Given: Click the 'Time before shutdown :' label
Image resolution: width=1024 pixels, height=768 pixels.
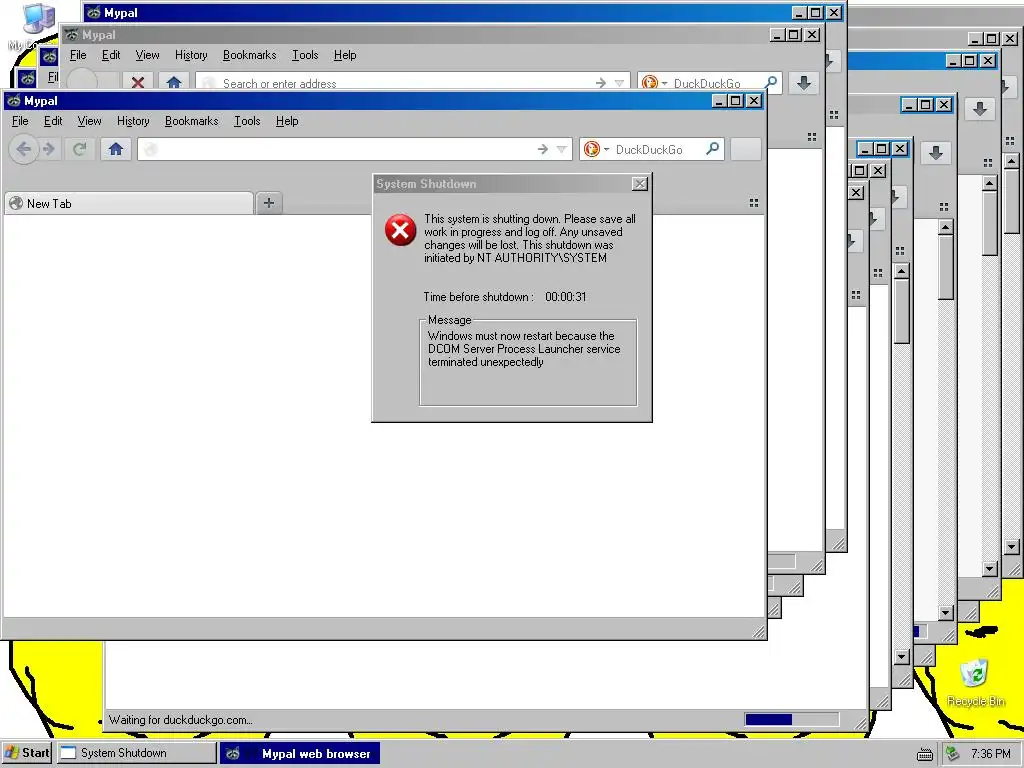Looking at the screenshot, I should coord(479,296).
